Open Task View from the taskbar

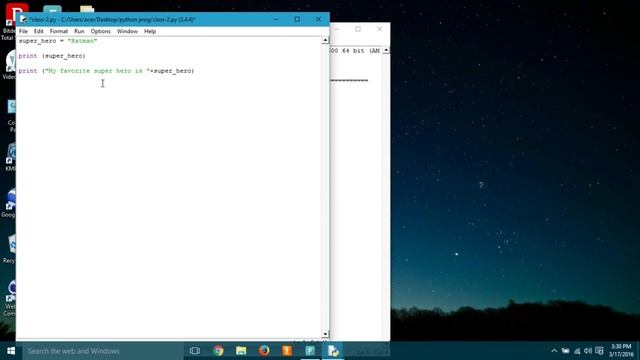point(195,351)
